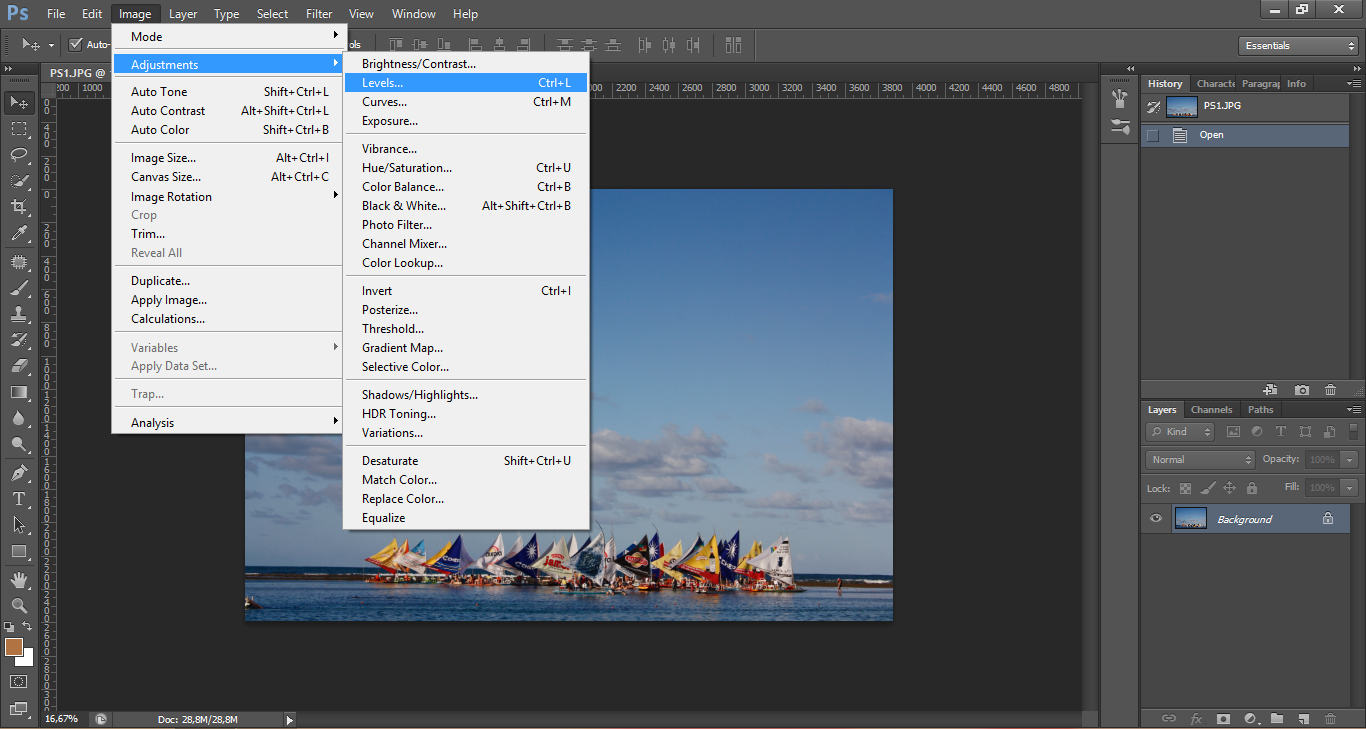Click the foreground color swatch

click(13, 647)
